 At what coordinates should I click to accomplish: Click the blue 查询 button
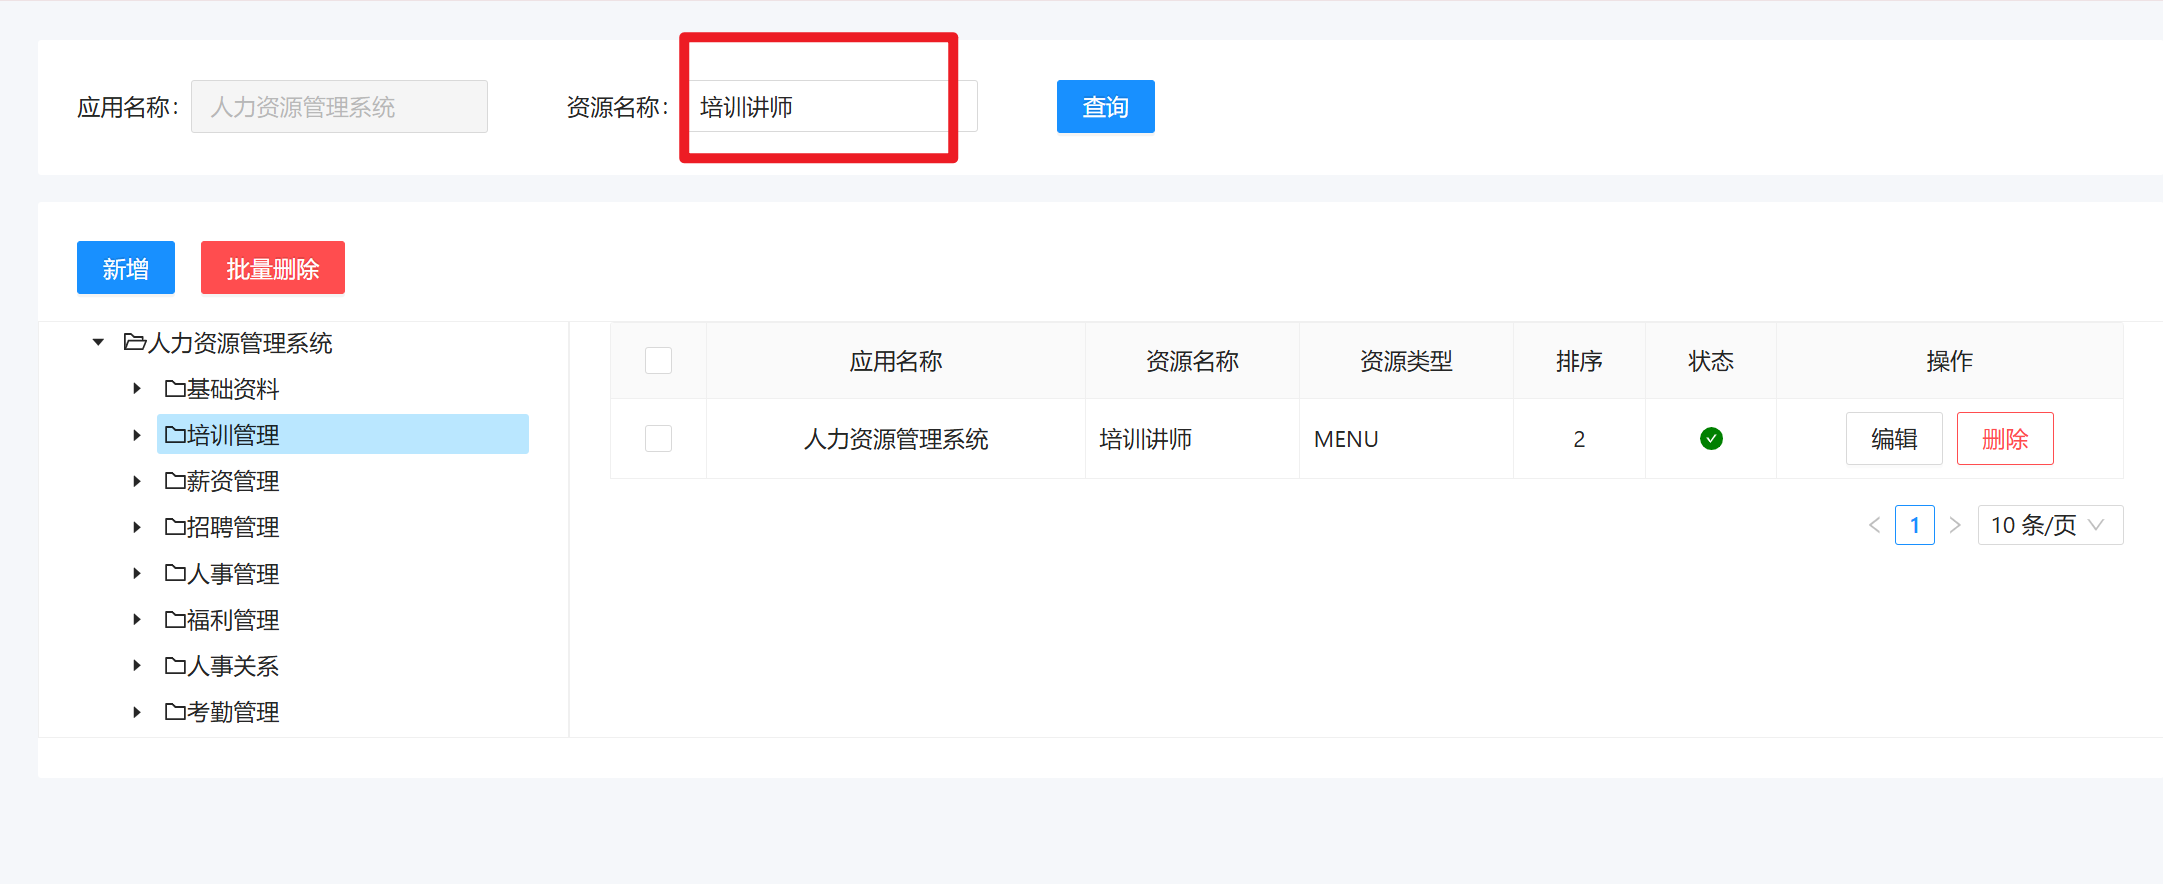pyautogui.click(x=1105, y=107)
